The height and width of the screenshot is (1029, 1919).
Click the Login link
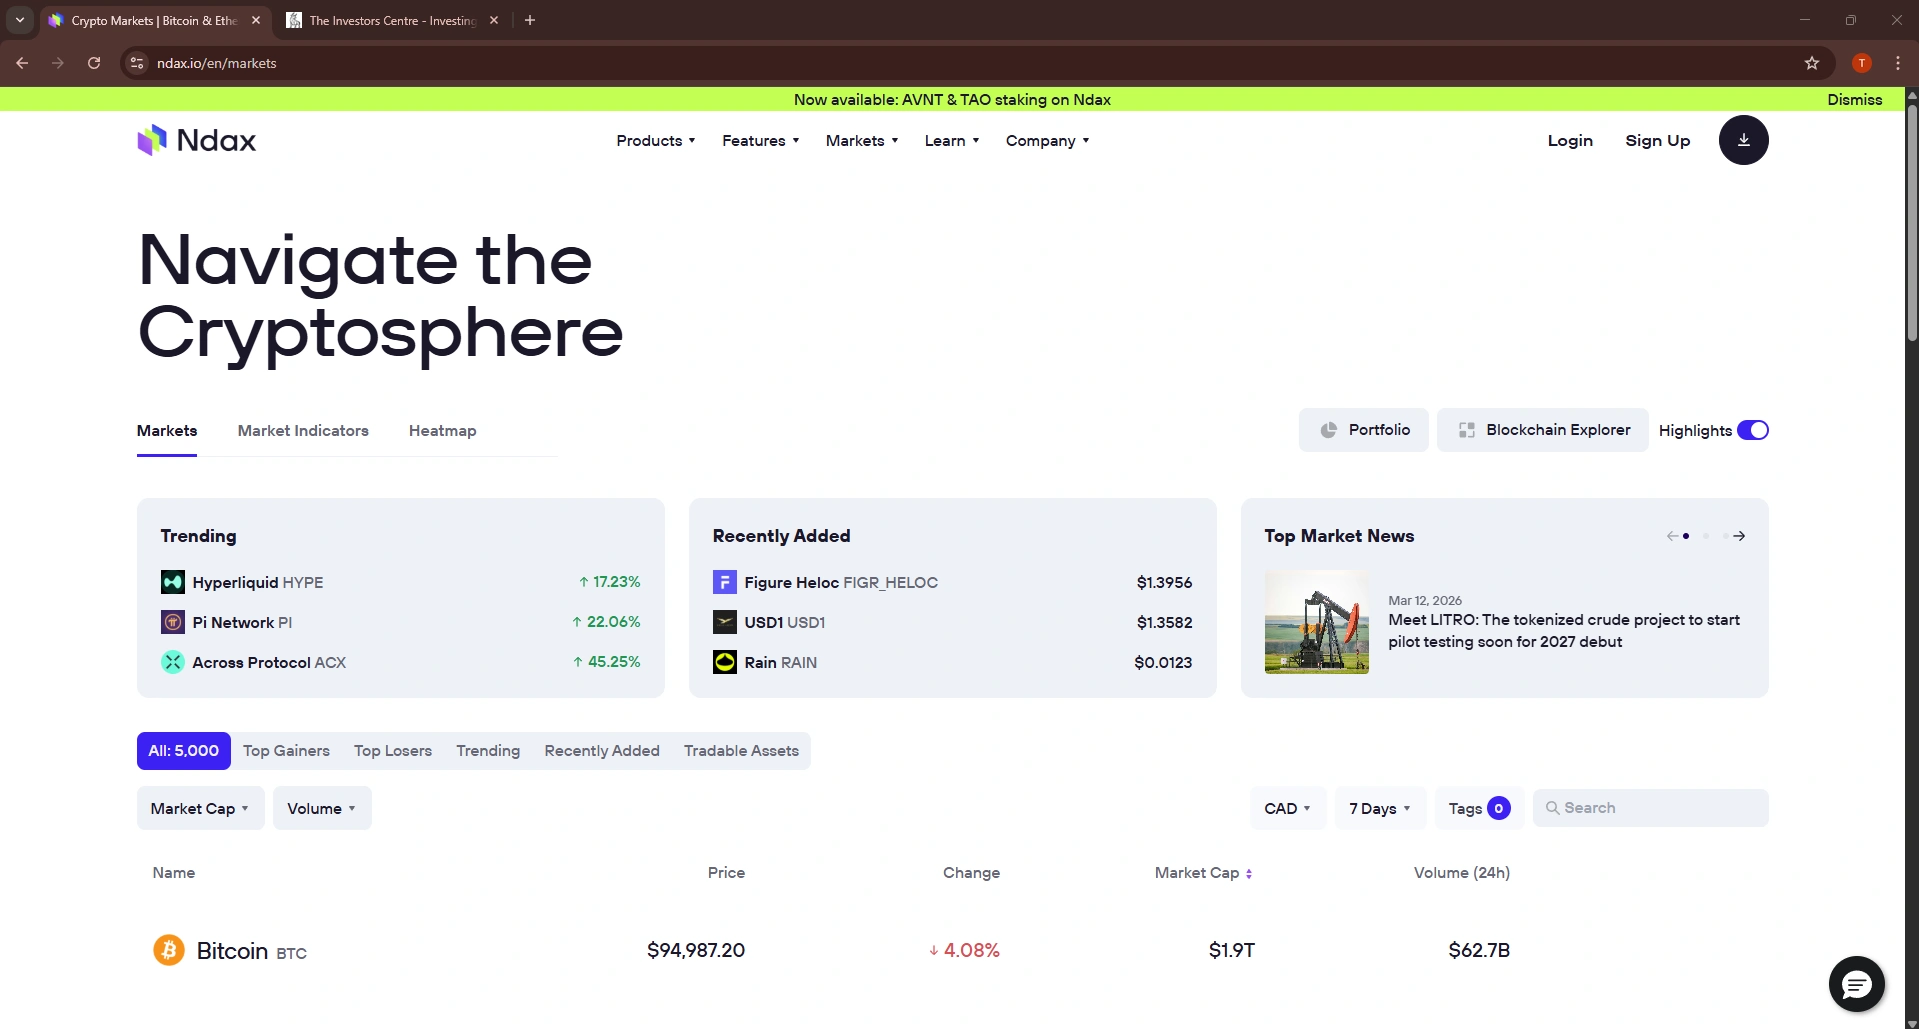tap(1570, 141)
